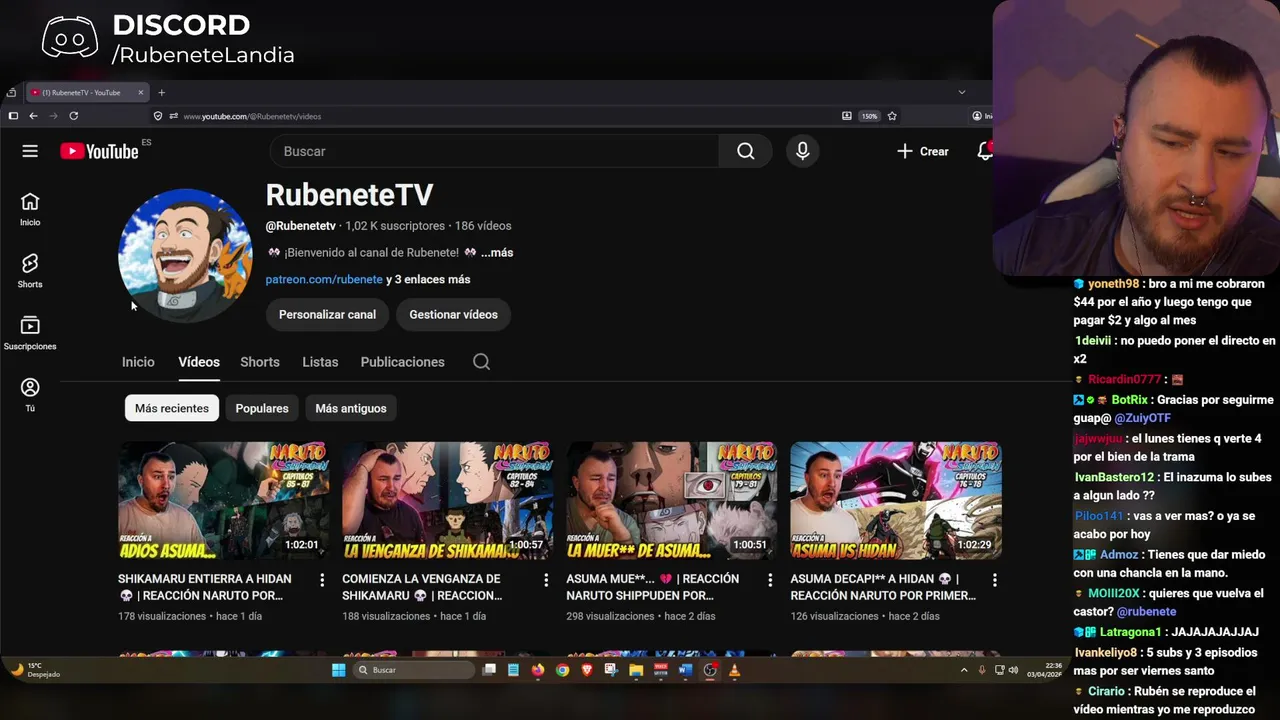Click inside the YouTube Buscar search field
Screen dimensions: 1280x720
pos(494,151)
